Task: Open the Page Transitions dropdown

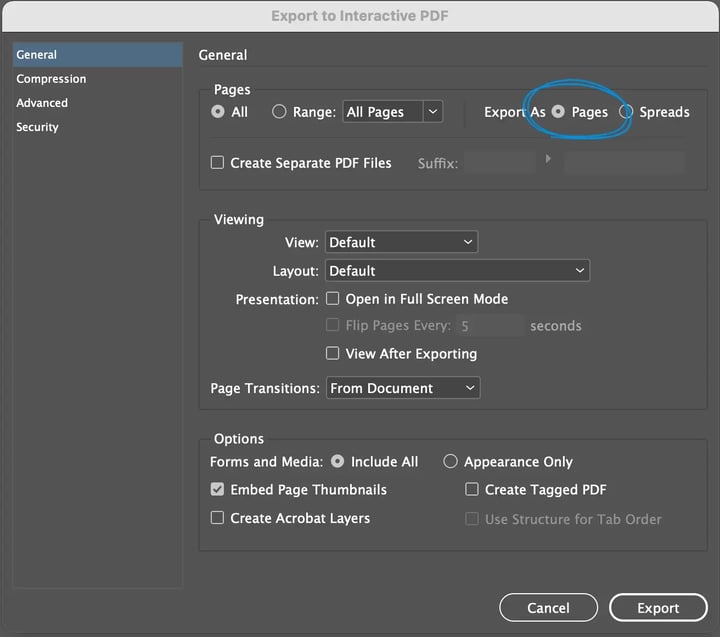Action: [403, 388]
